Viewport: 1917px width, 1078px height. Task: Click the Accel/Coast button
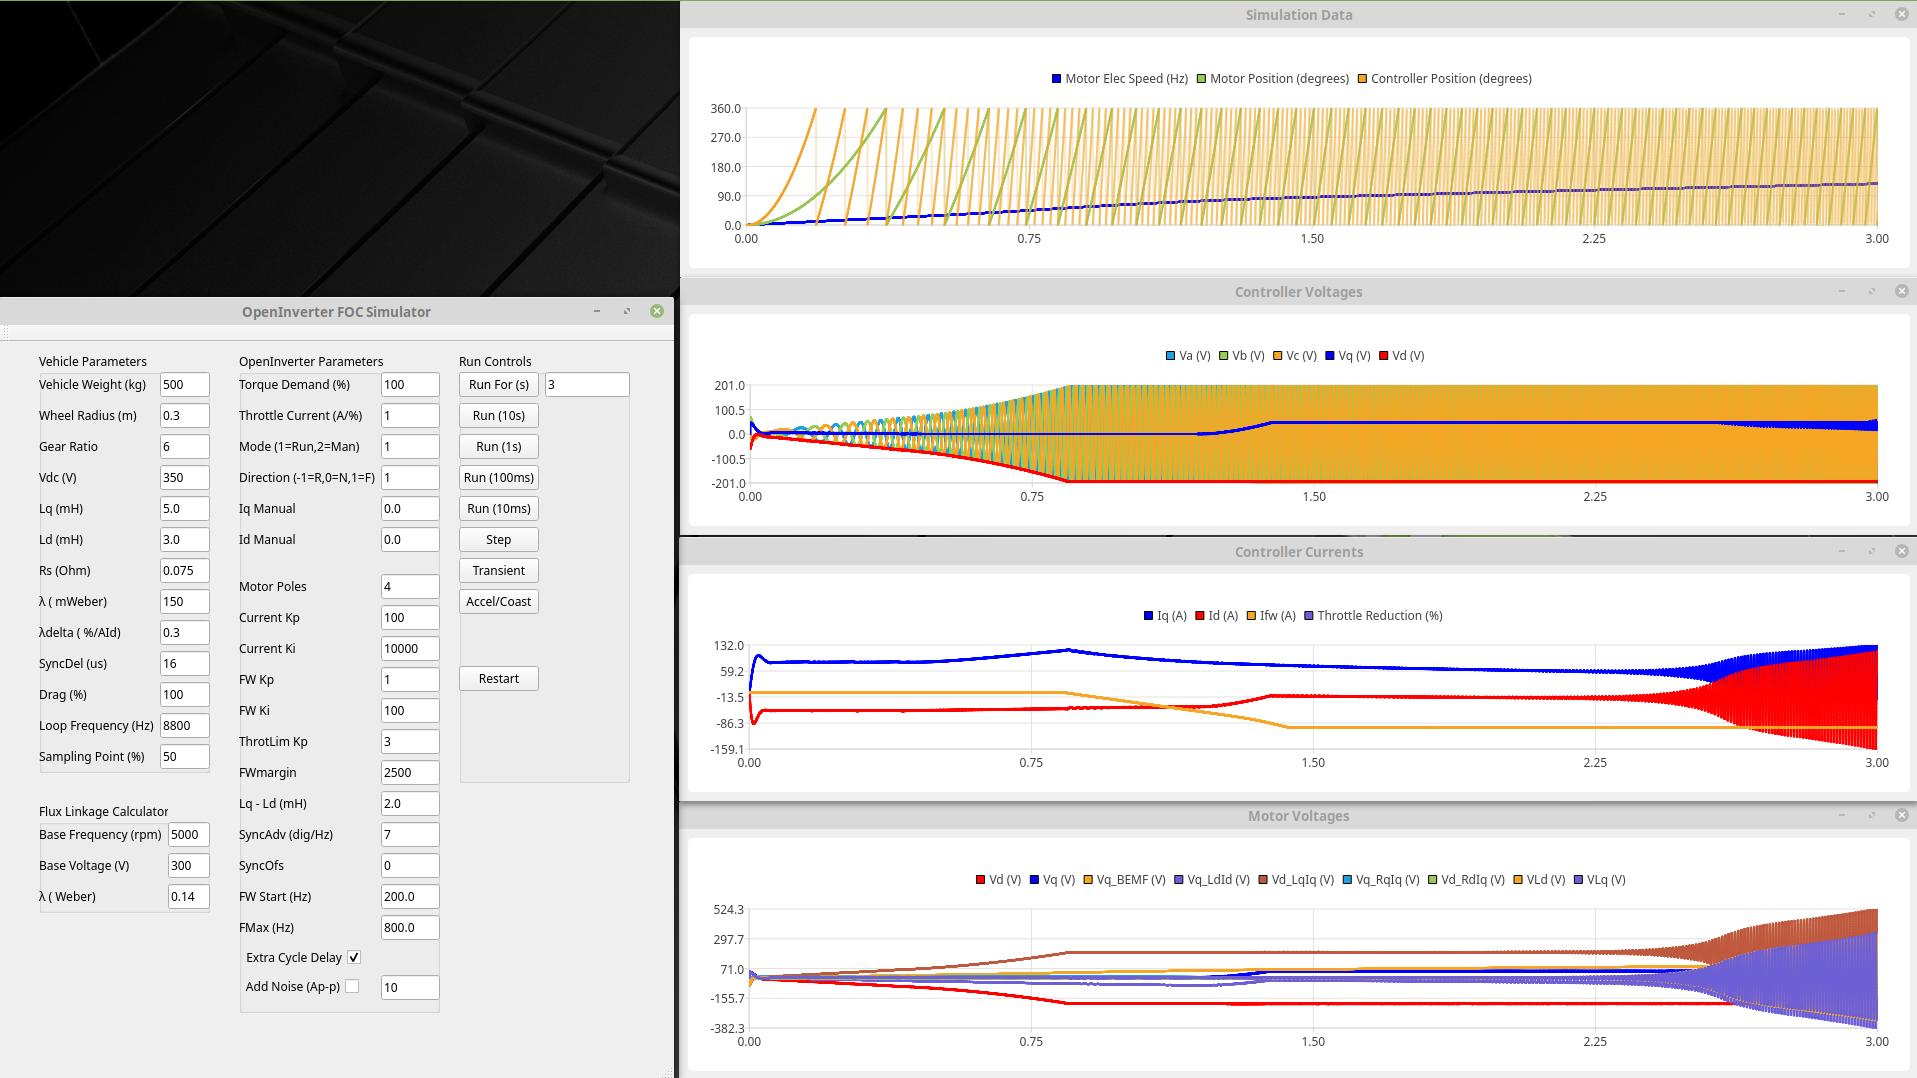pos(498,601)
